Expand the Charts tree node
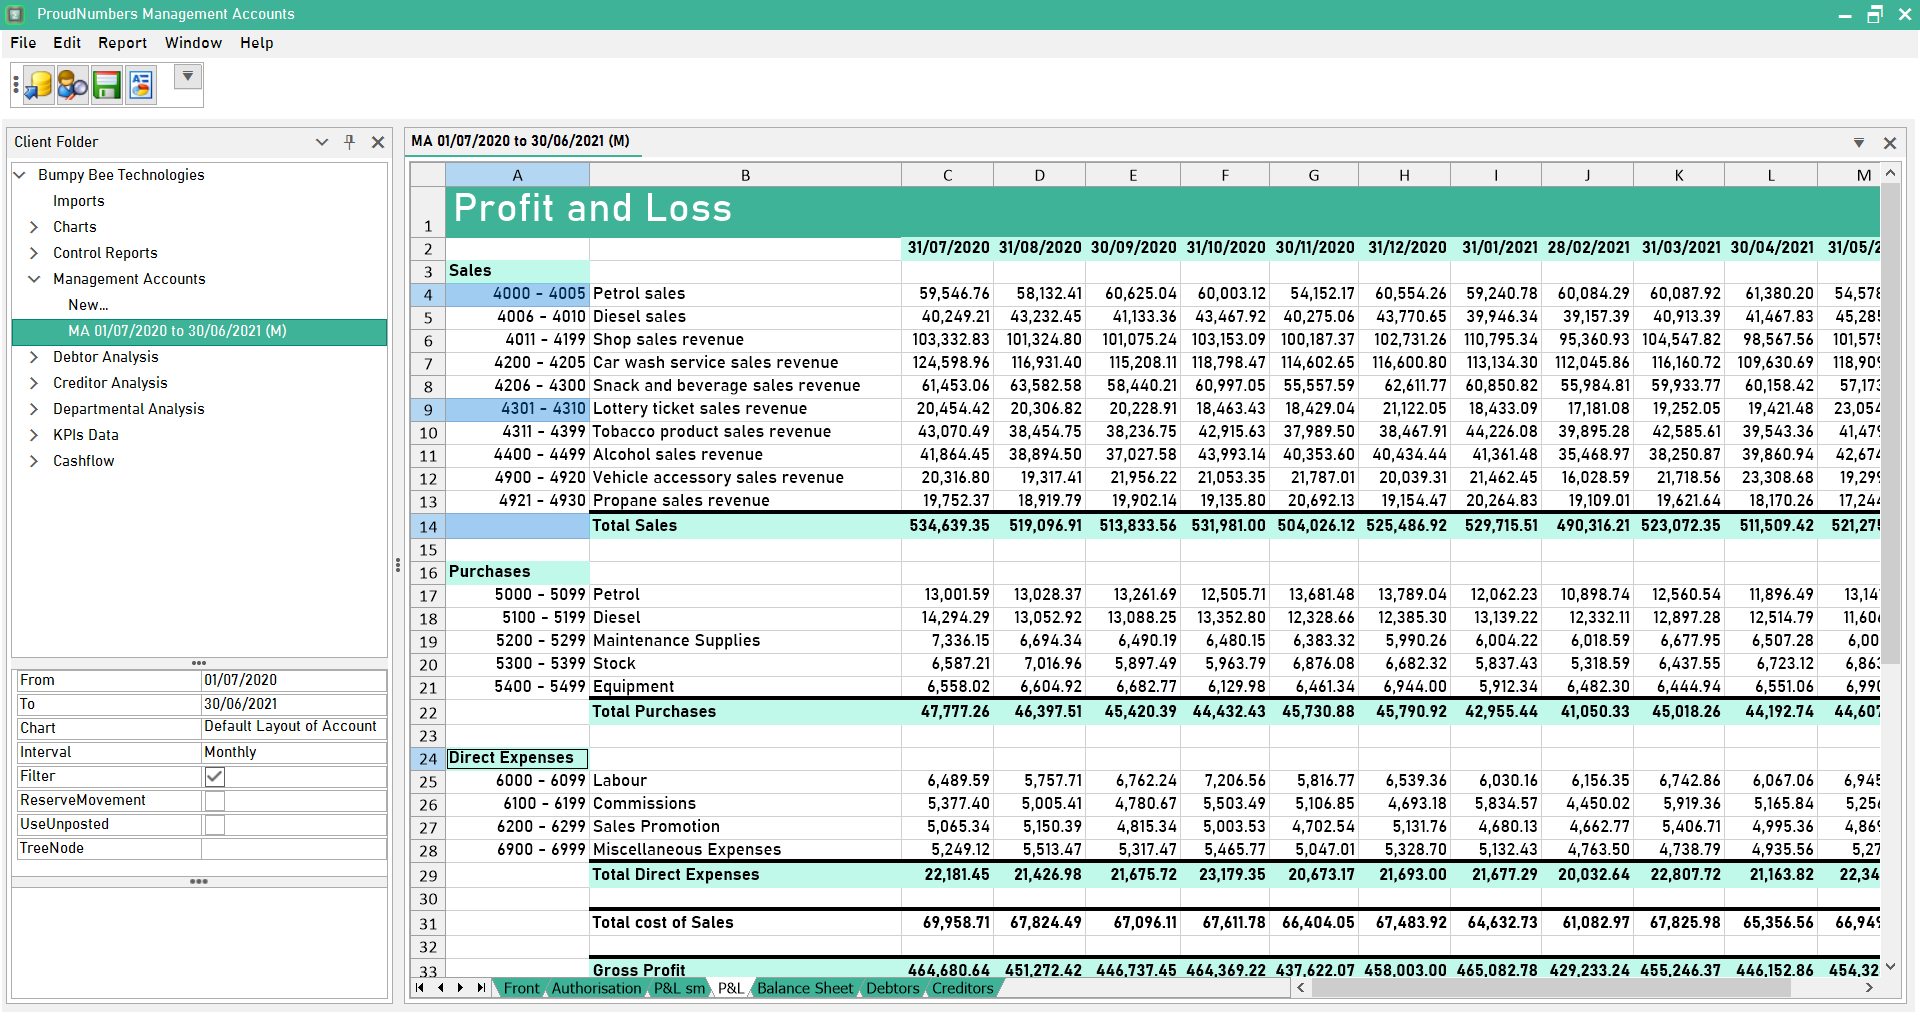Screen dimensions: 1920x1030 [34, 227]
